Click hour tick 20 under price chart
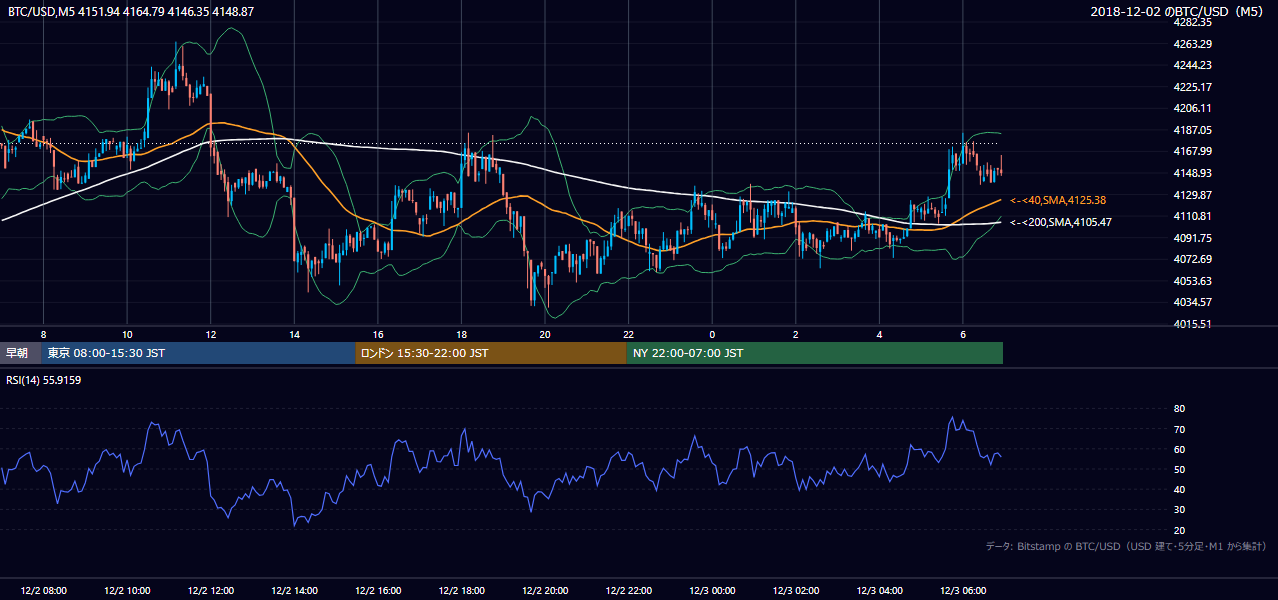This screenshot has width=1278, height=600. [x=545, y=334]
